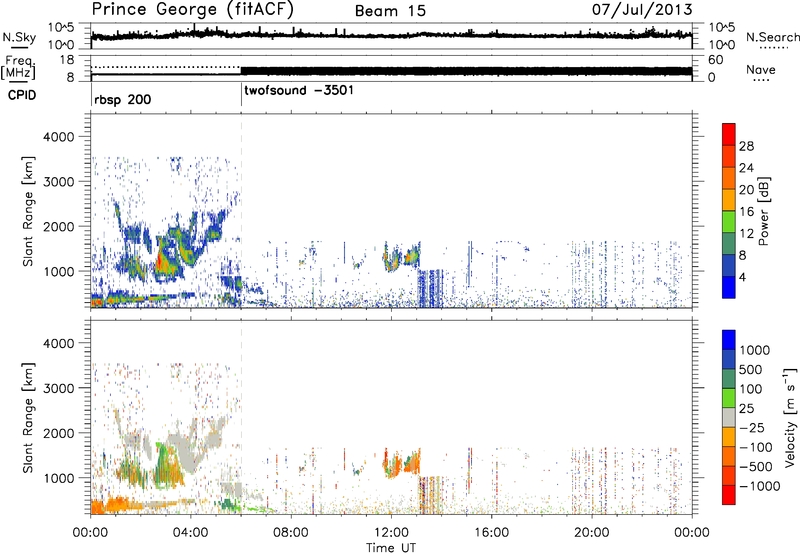Click the '18' tick on the frequency axis
The width and height of the screenshot is (800, 554).
[x=67, y=60]
